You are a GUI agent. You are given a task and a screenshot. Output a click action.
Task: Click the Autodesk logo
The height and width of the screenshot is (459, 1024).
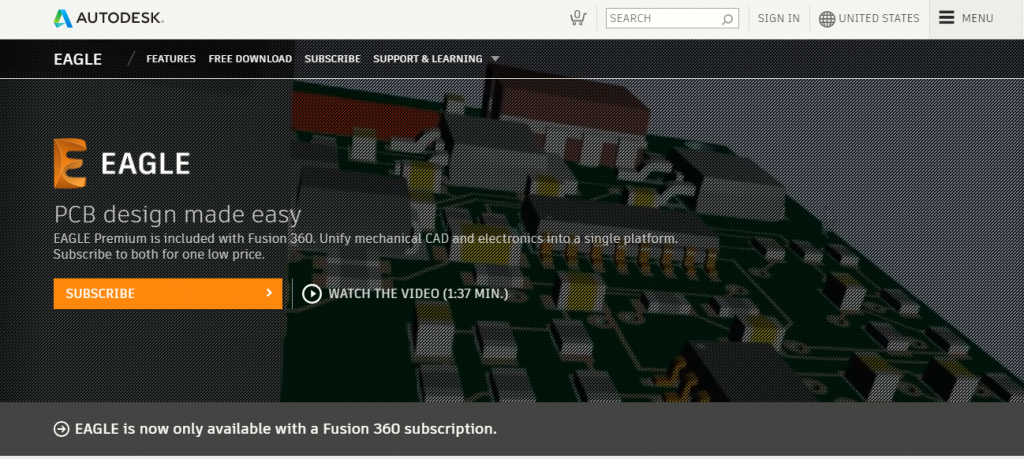108,18
